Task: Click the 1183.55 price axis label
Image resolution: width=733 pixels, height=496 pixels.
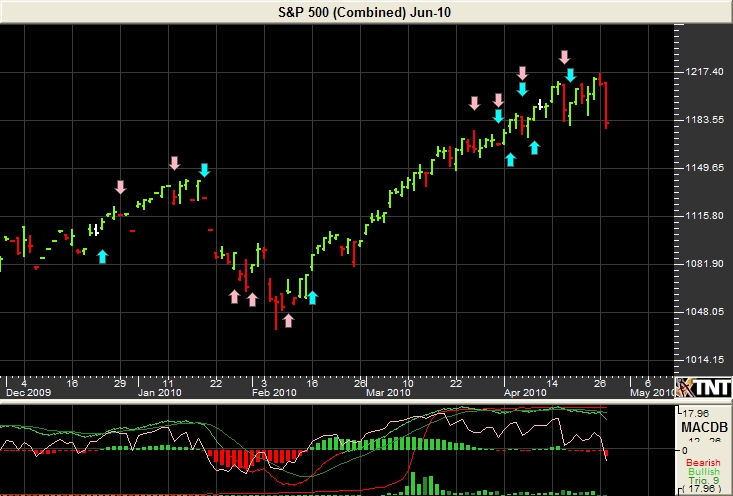Action: point(704,120)
